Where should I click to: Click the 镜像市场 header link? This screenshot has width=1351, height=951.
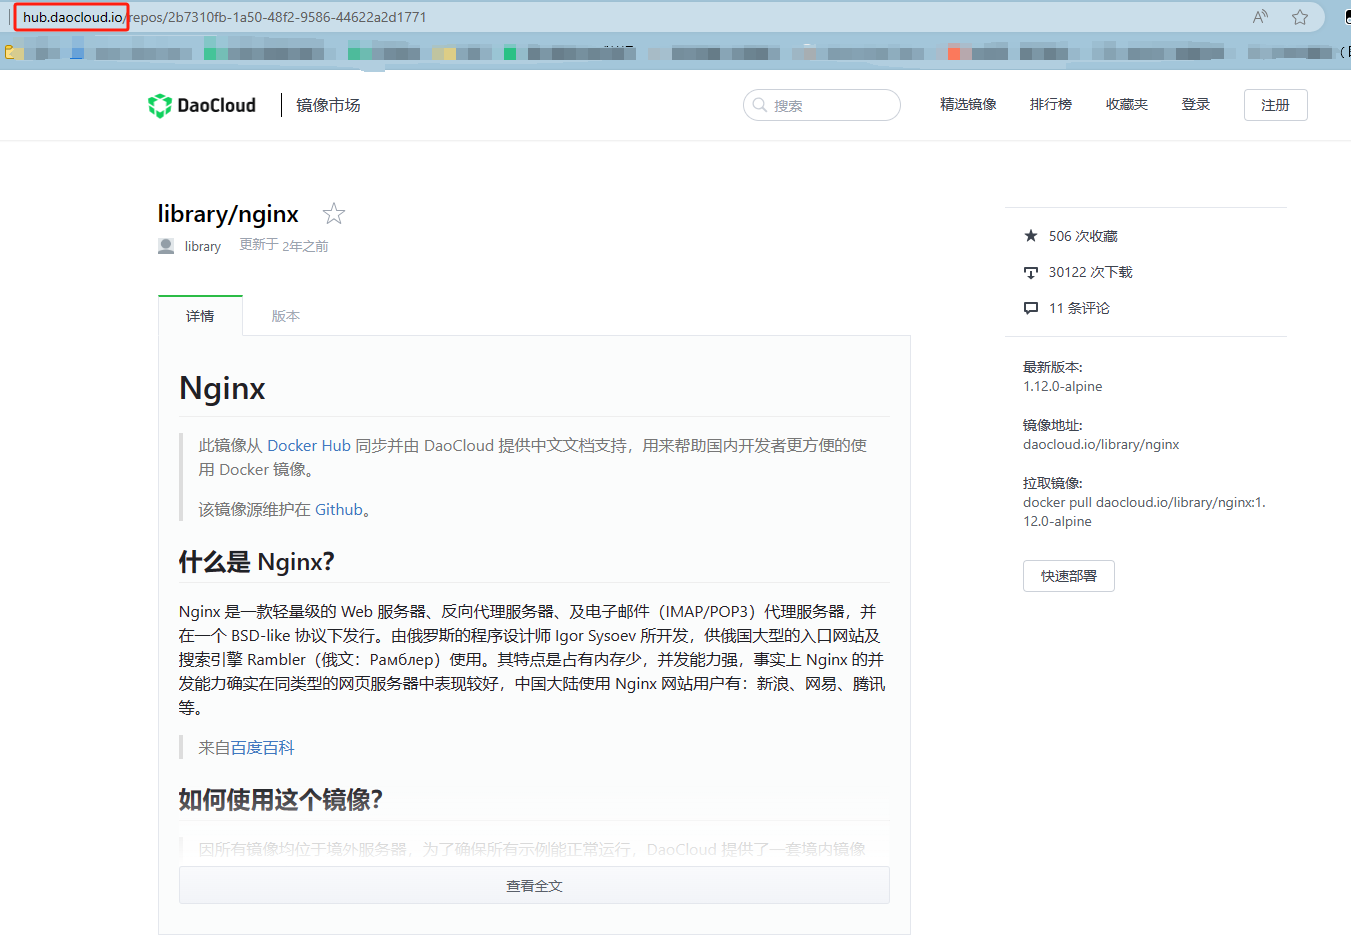click(x=328, y=105)
